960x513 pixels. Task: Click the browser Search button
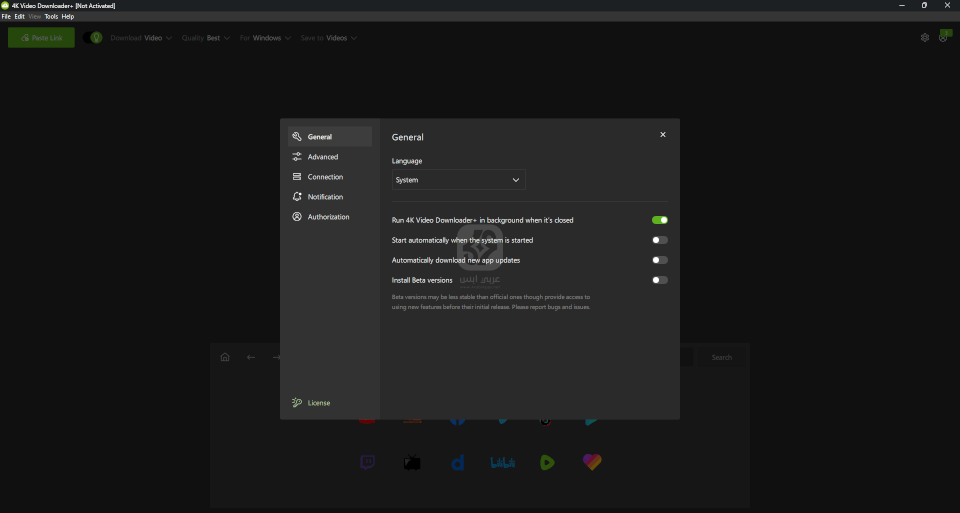(x=721, y=357)
